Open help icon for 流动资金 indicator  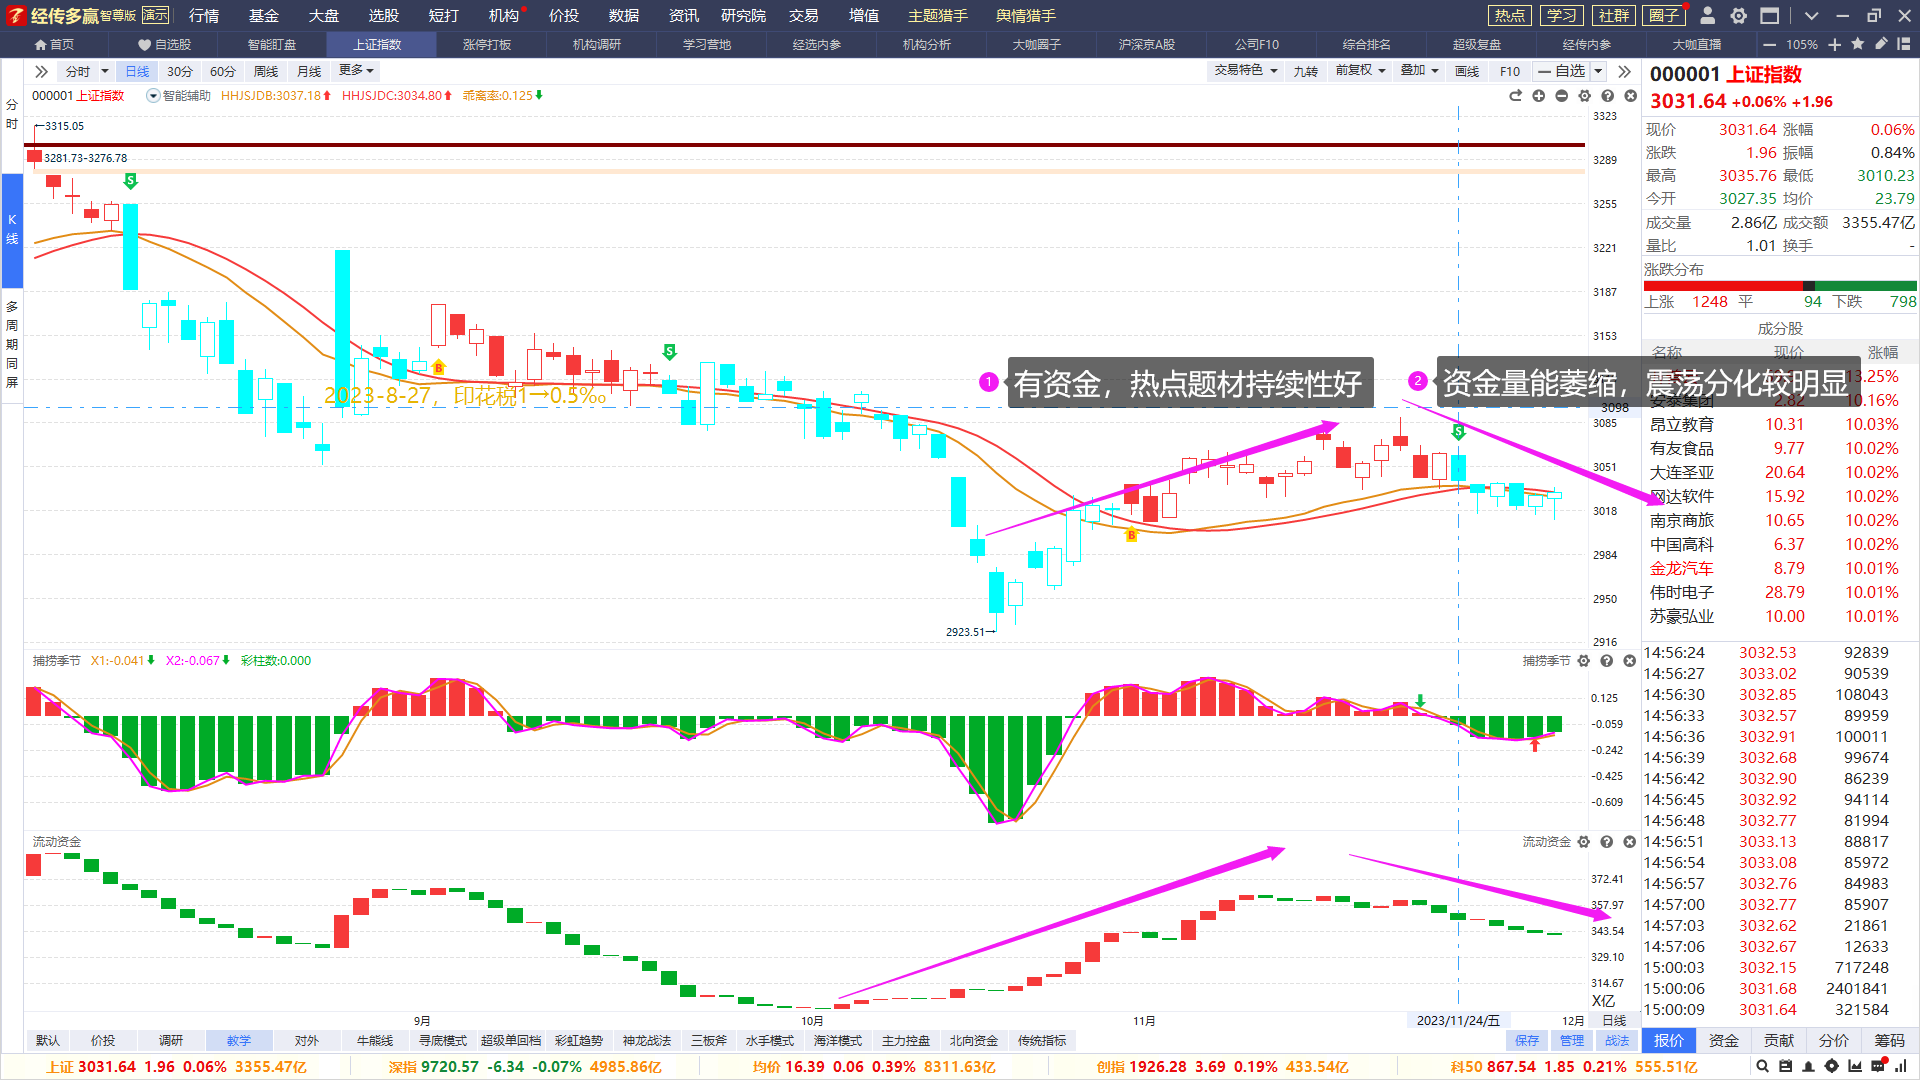1607,842
